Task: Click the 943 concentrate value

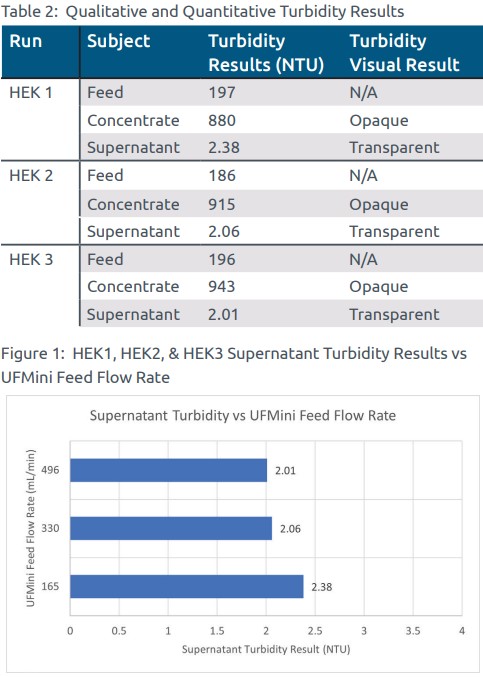Action: 222,286
